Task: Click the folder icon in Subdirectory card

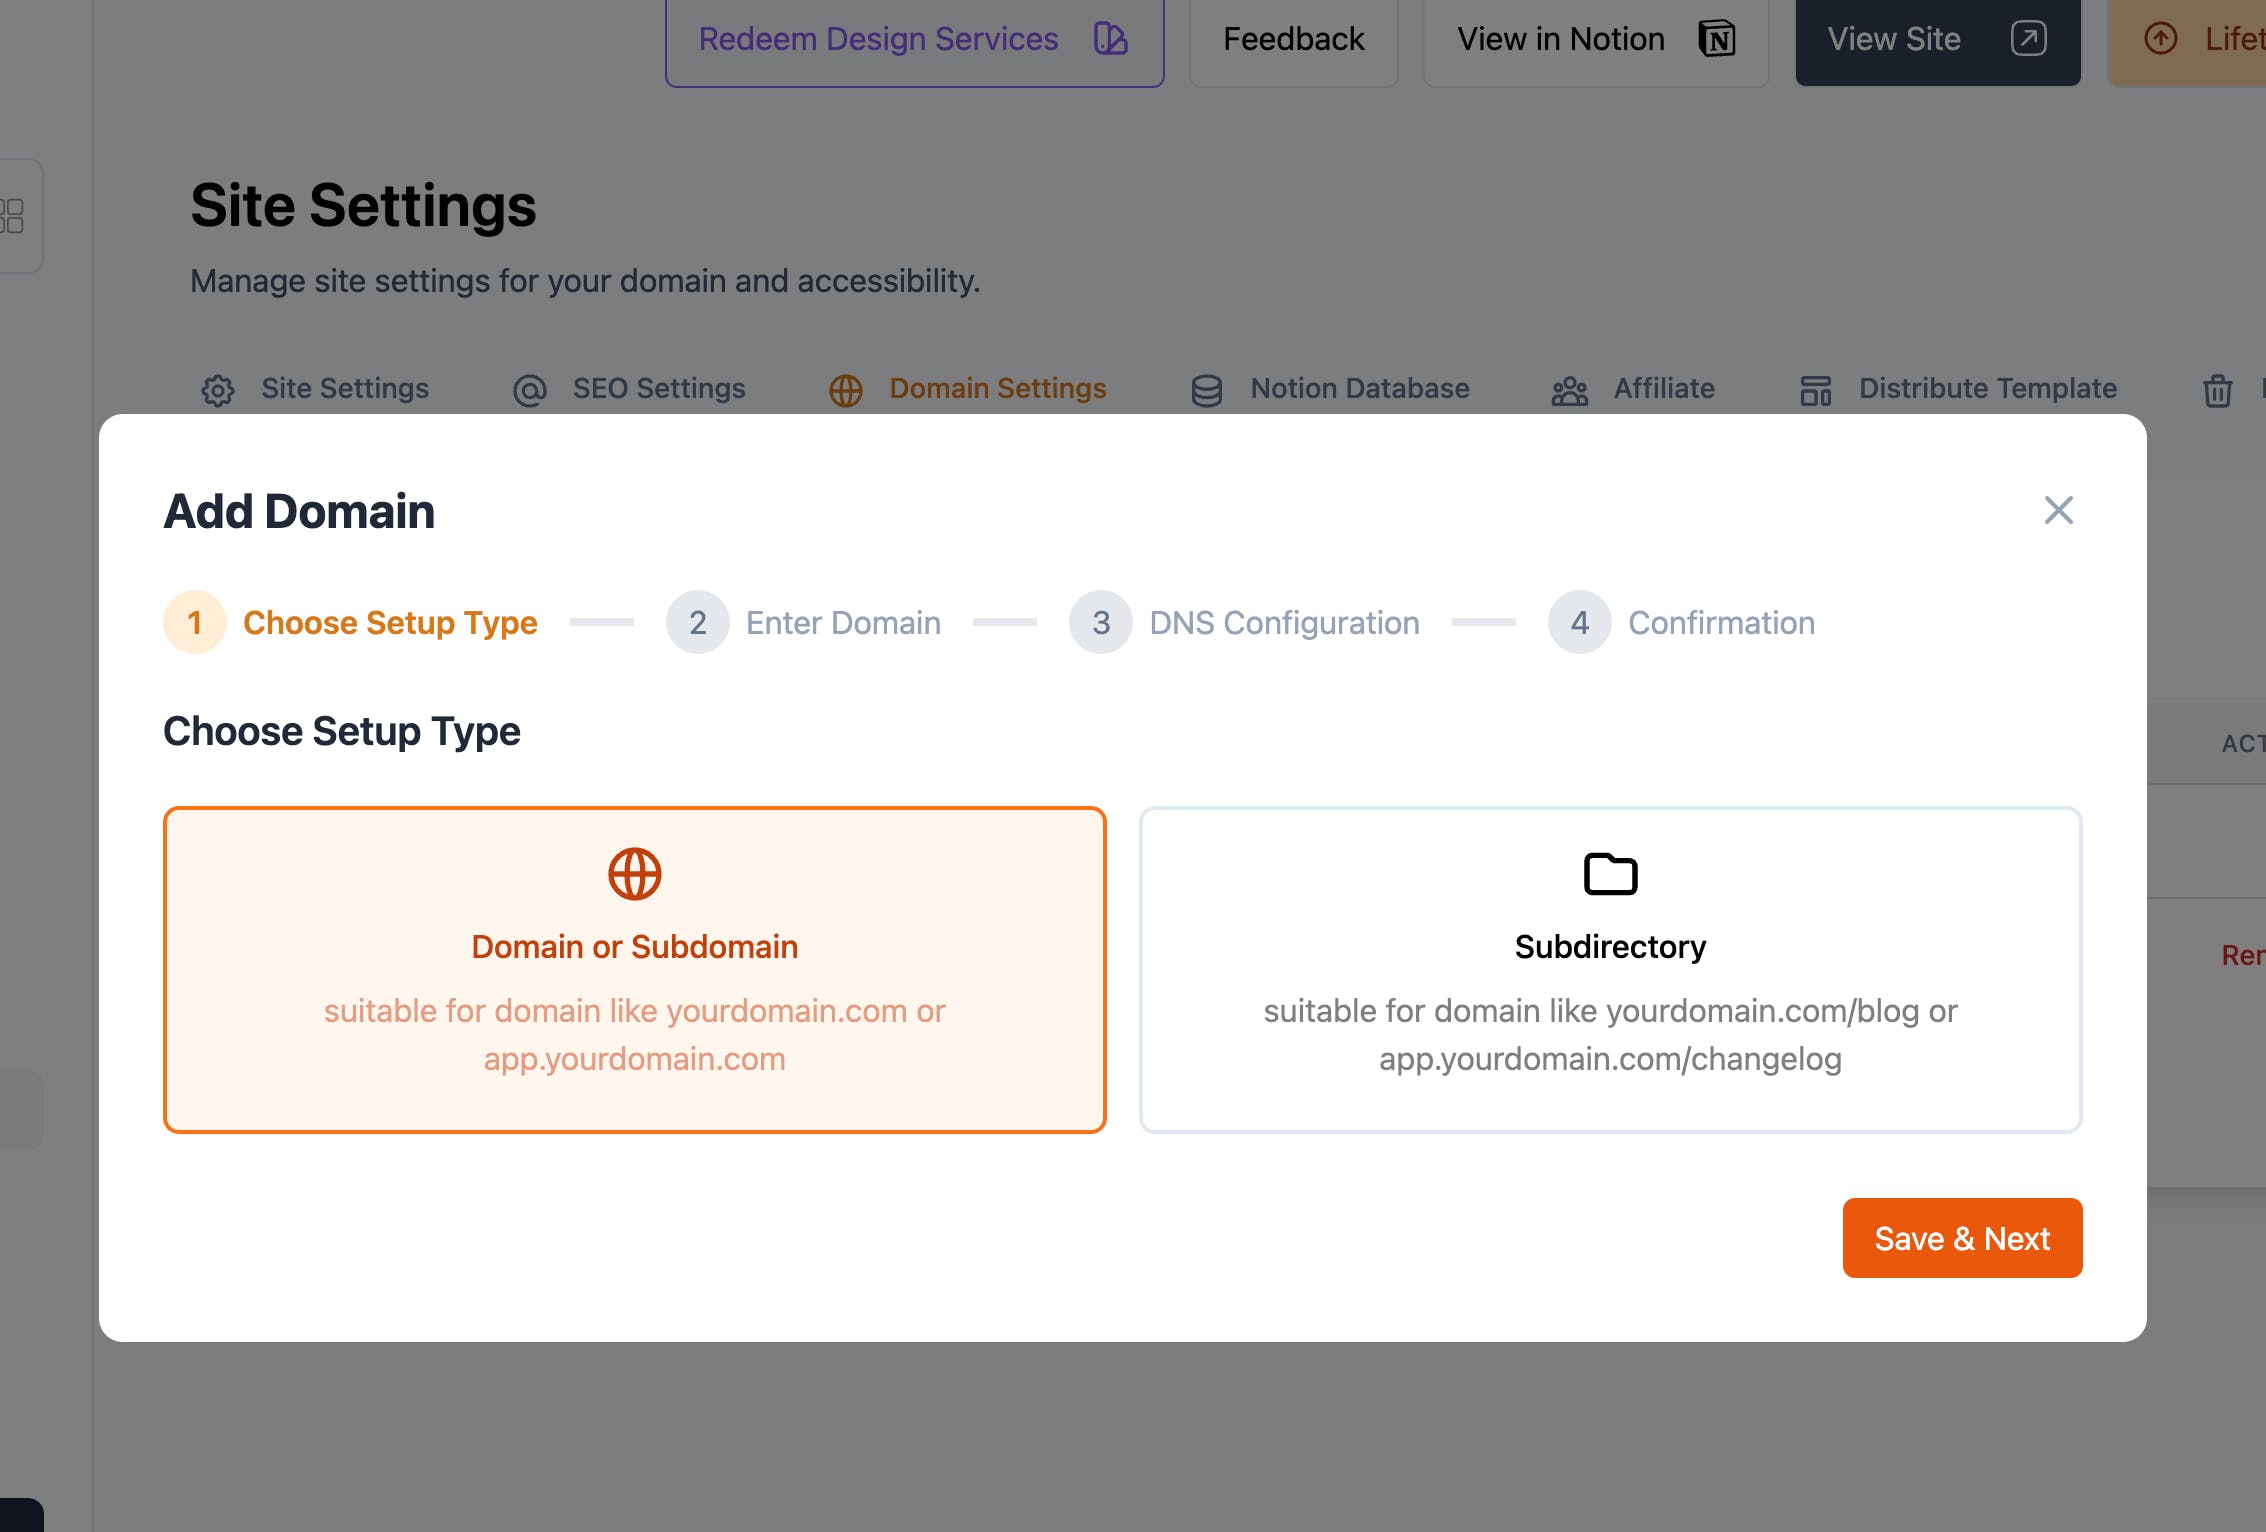Action: point(1610,874)
